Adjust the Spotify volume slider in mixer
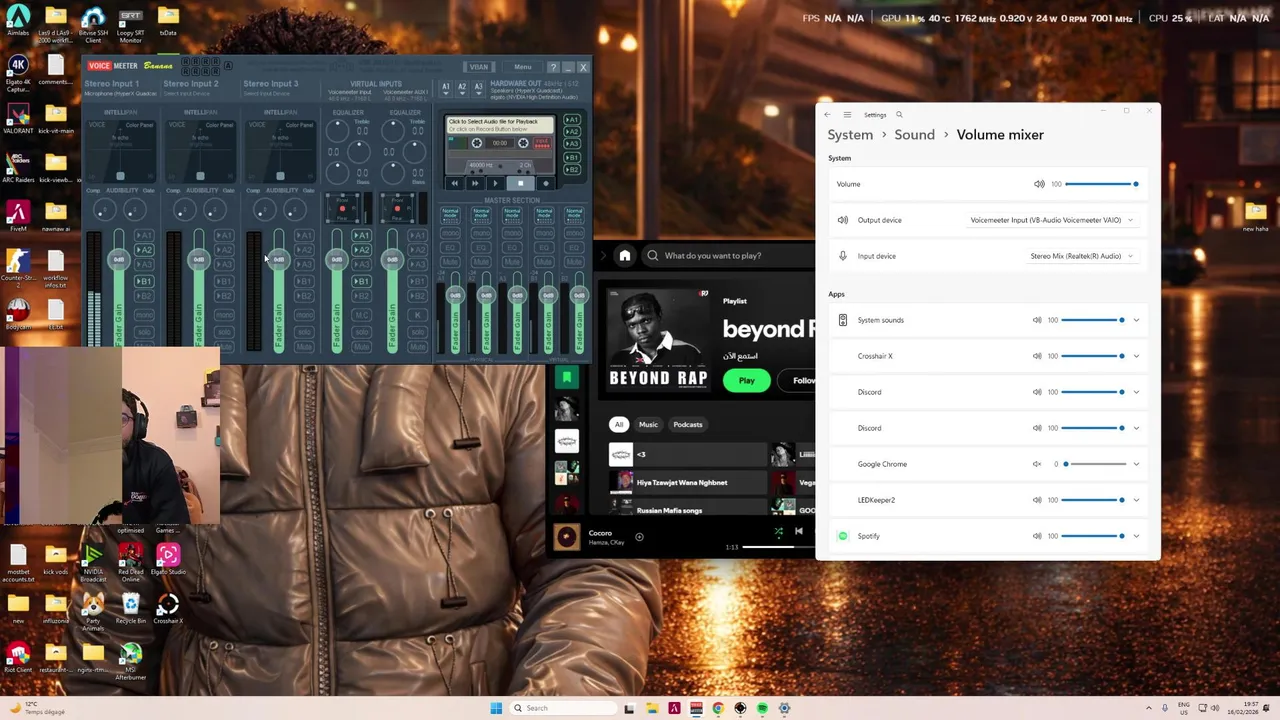The image size is (1280, 720). 1093,536
